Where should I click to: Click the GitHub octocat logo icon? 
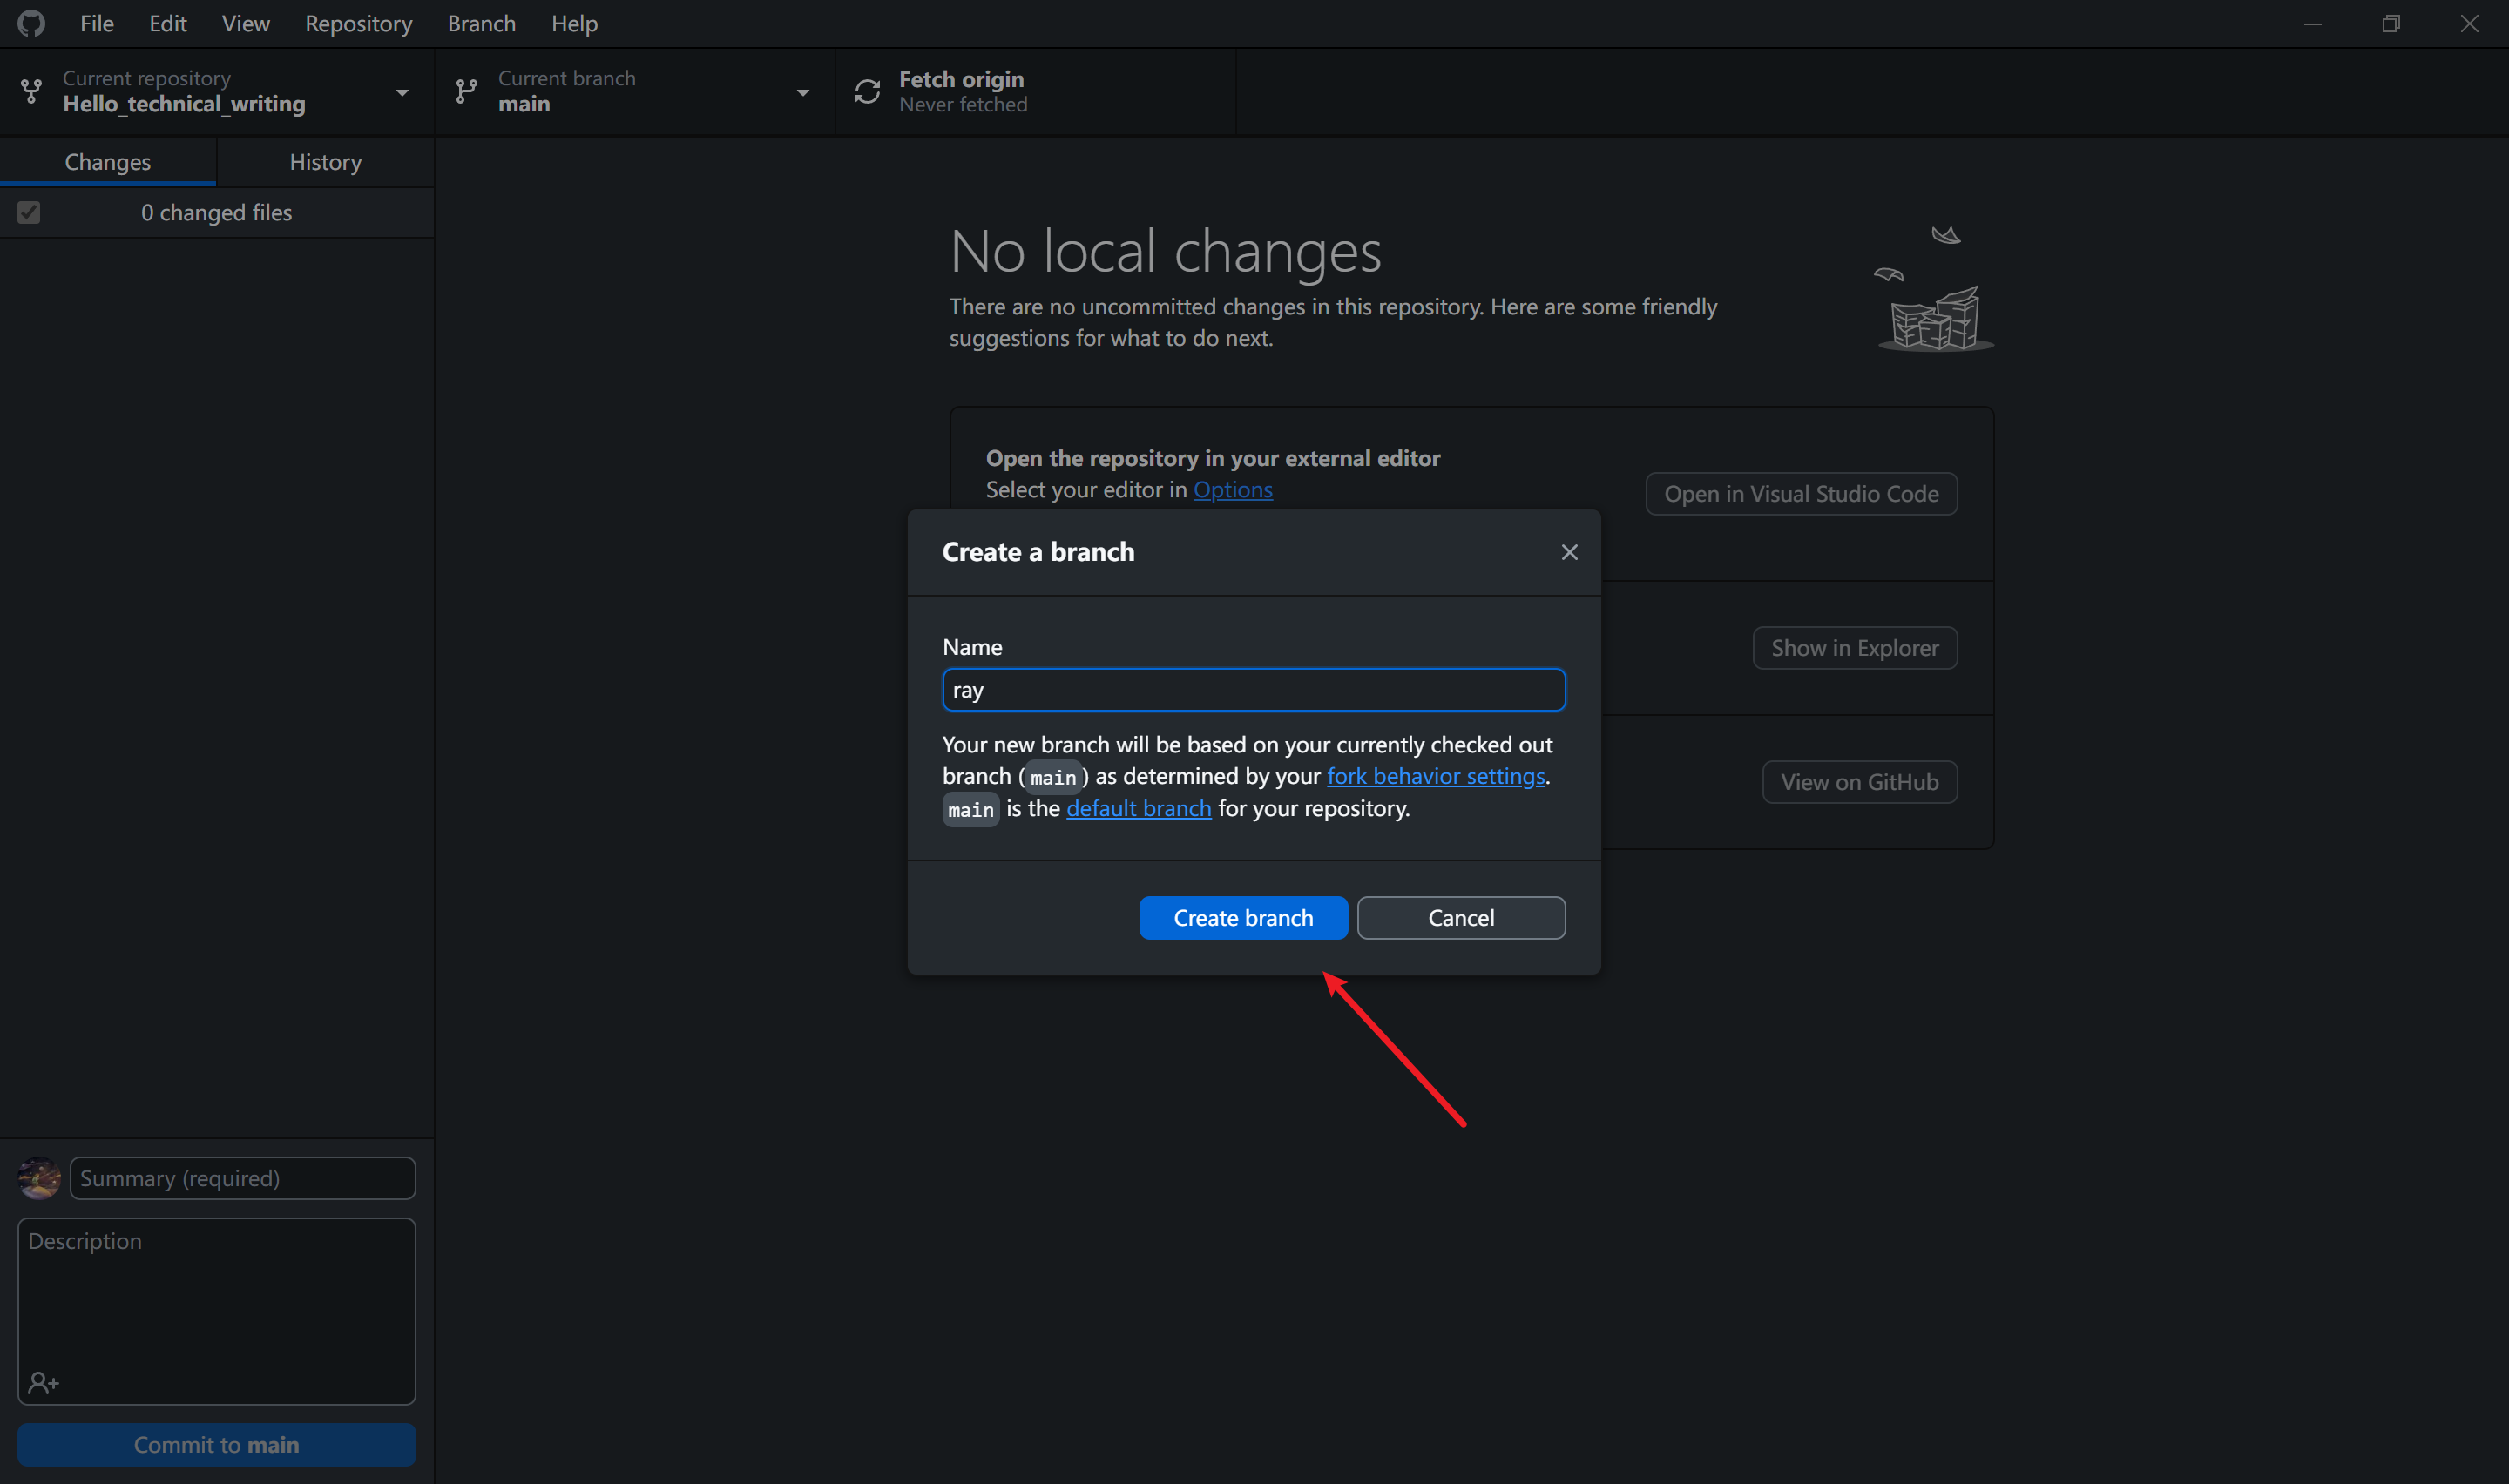[31, 23]
